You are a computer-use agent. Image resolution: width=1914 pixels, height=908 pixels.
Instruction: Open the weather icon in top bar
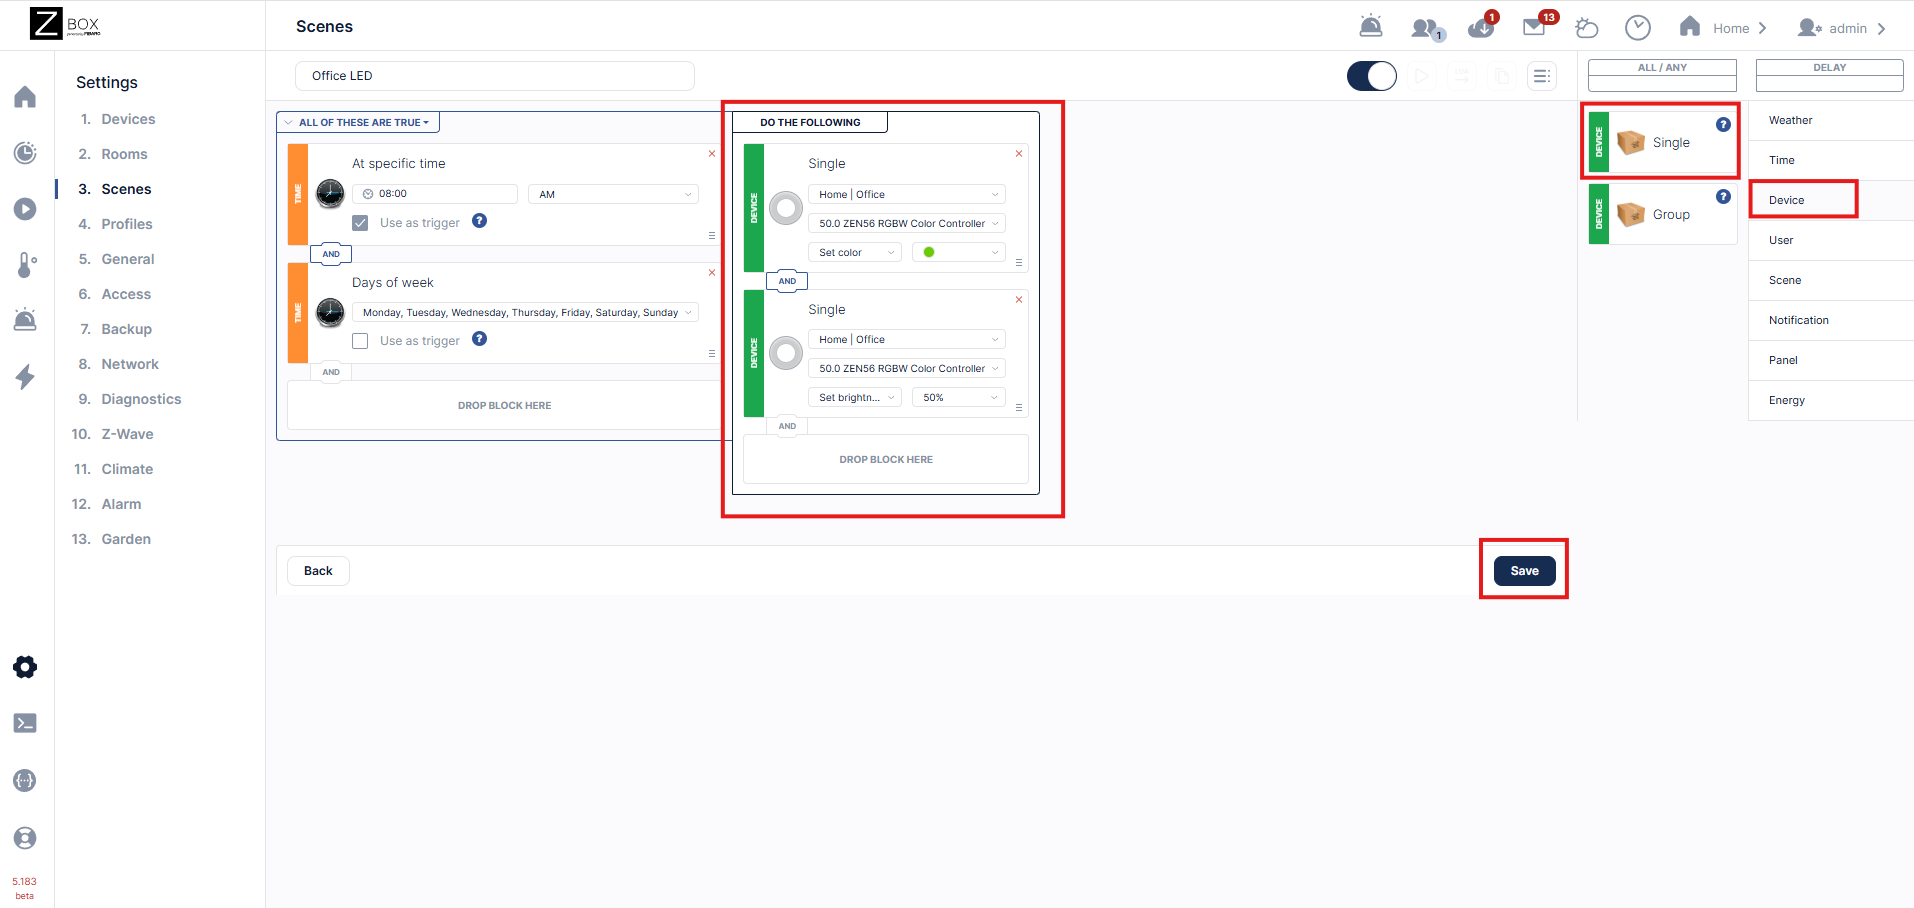1587,28
